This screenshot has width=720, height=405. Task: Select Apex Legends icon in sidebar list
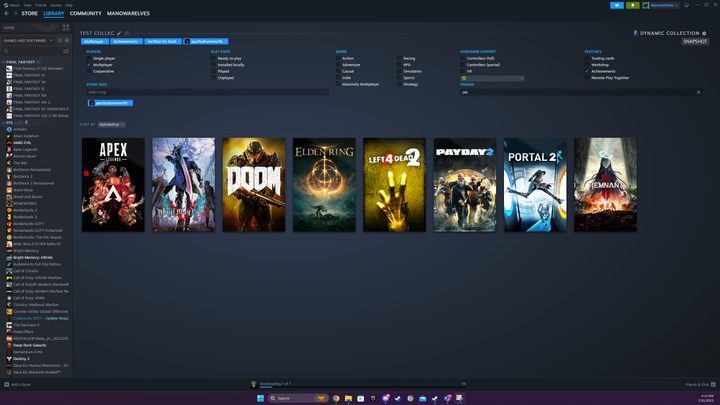pyautogui.click(x=9, y=149)
